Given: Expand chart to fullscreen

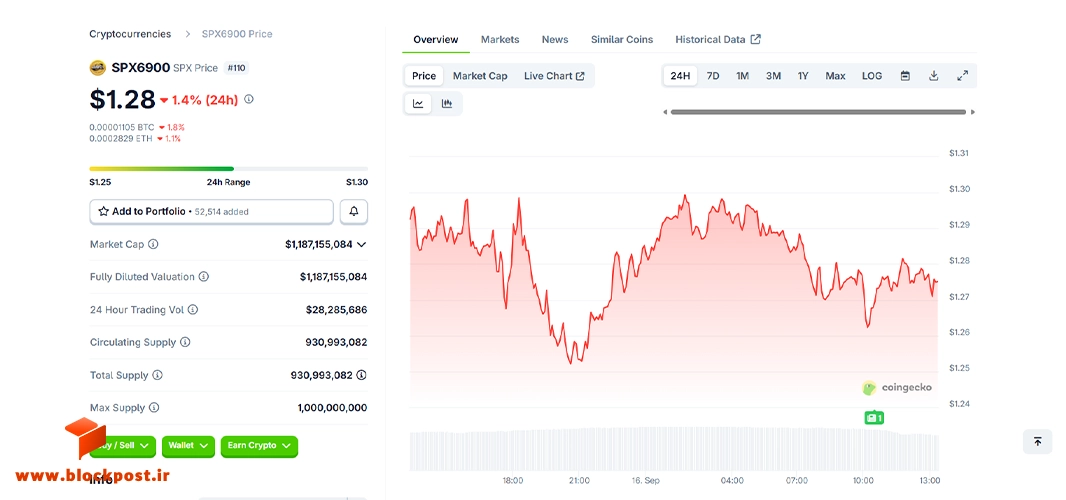Looking at the screenshot, I should pyautogui.click(x=962, y=76).
